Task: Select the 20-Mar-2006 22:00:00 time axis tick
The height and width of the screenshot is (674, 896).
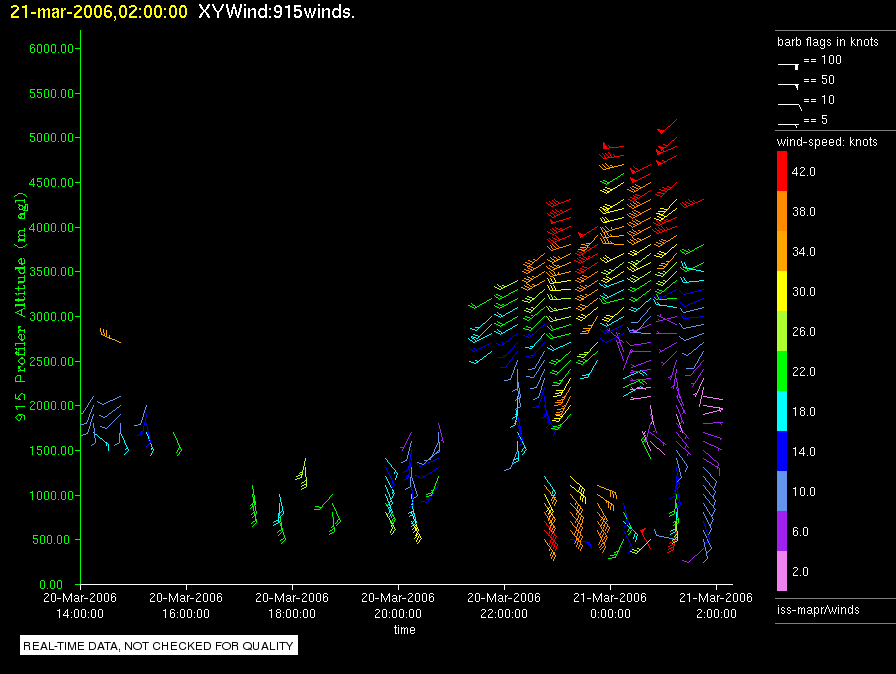Action: (x=504, y=606)
